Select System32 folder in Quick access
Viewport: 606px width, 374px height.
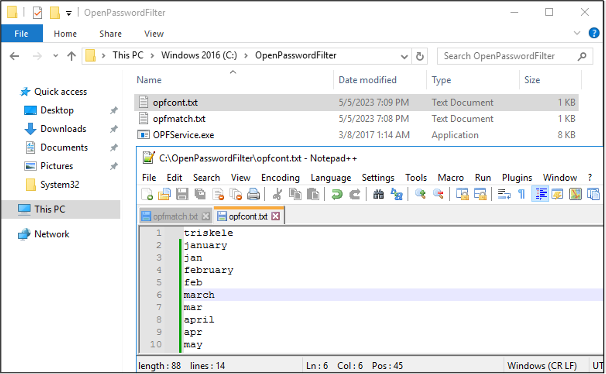(60, 185)
